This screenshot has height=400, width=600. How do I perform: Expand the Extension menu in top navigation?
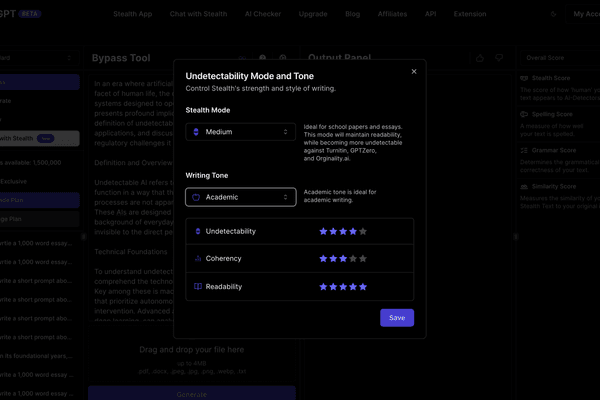469,14
